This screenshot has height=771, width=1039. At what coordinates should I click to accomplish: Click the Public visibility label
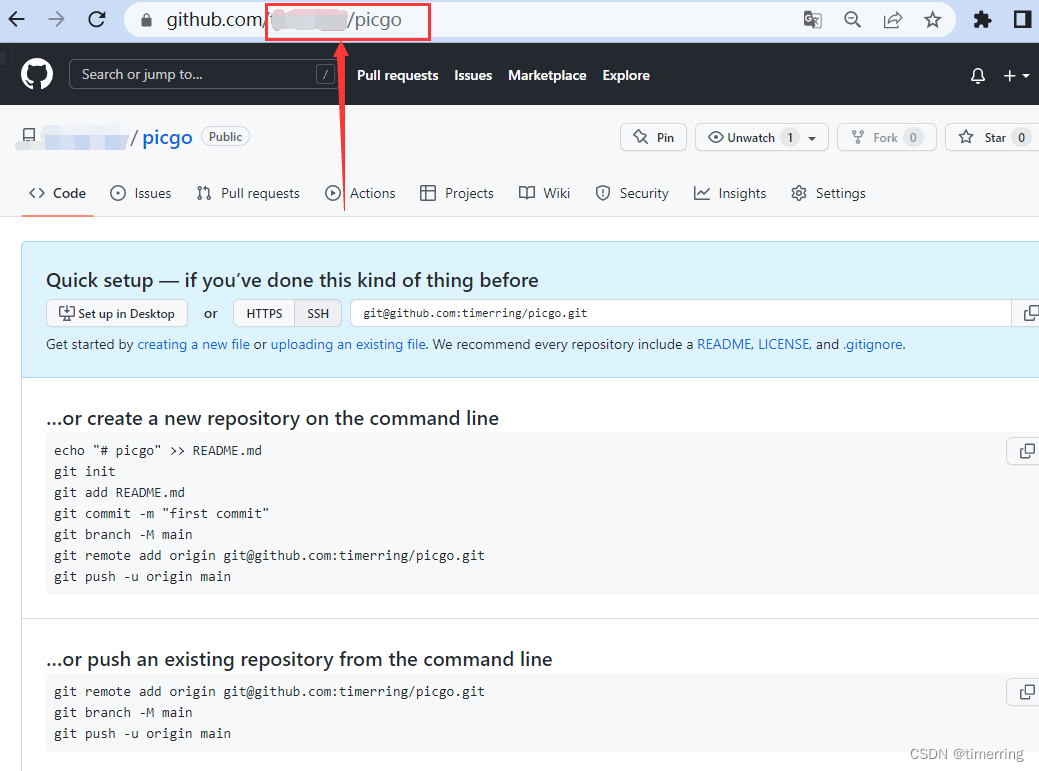pos(225,136)
